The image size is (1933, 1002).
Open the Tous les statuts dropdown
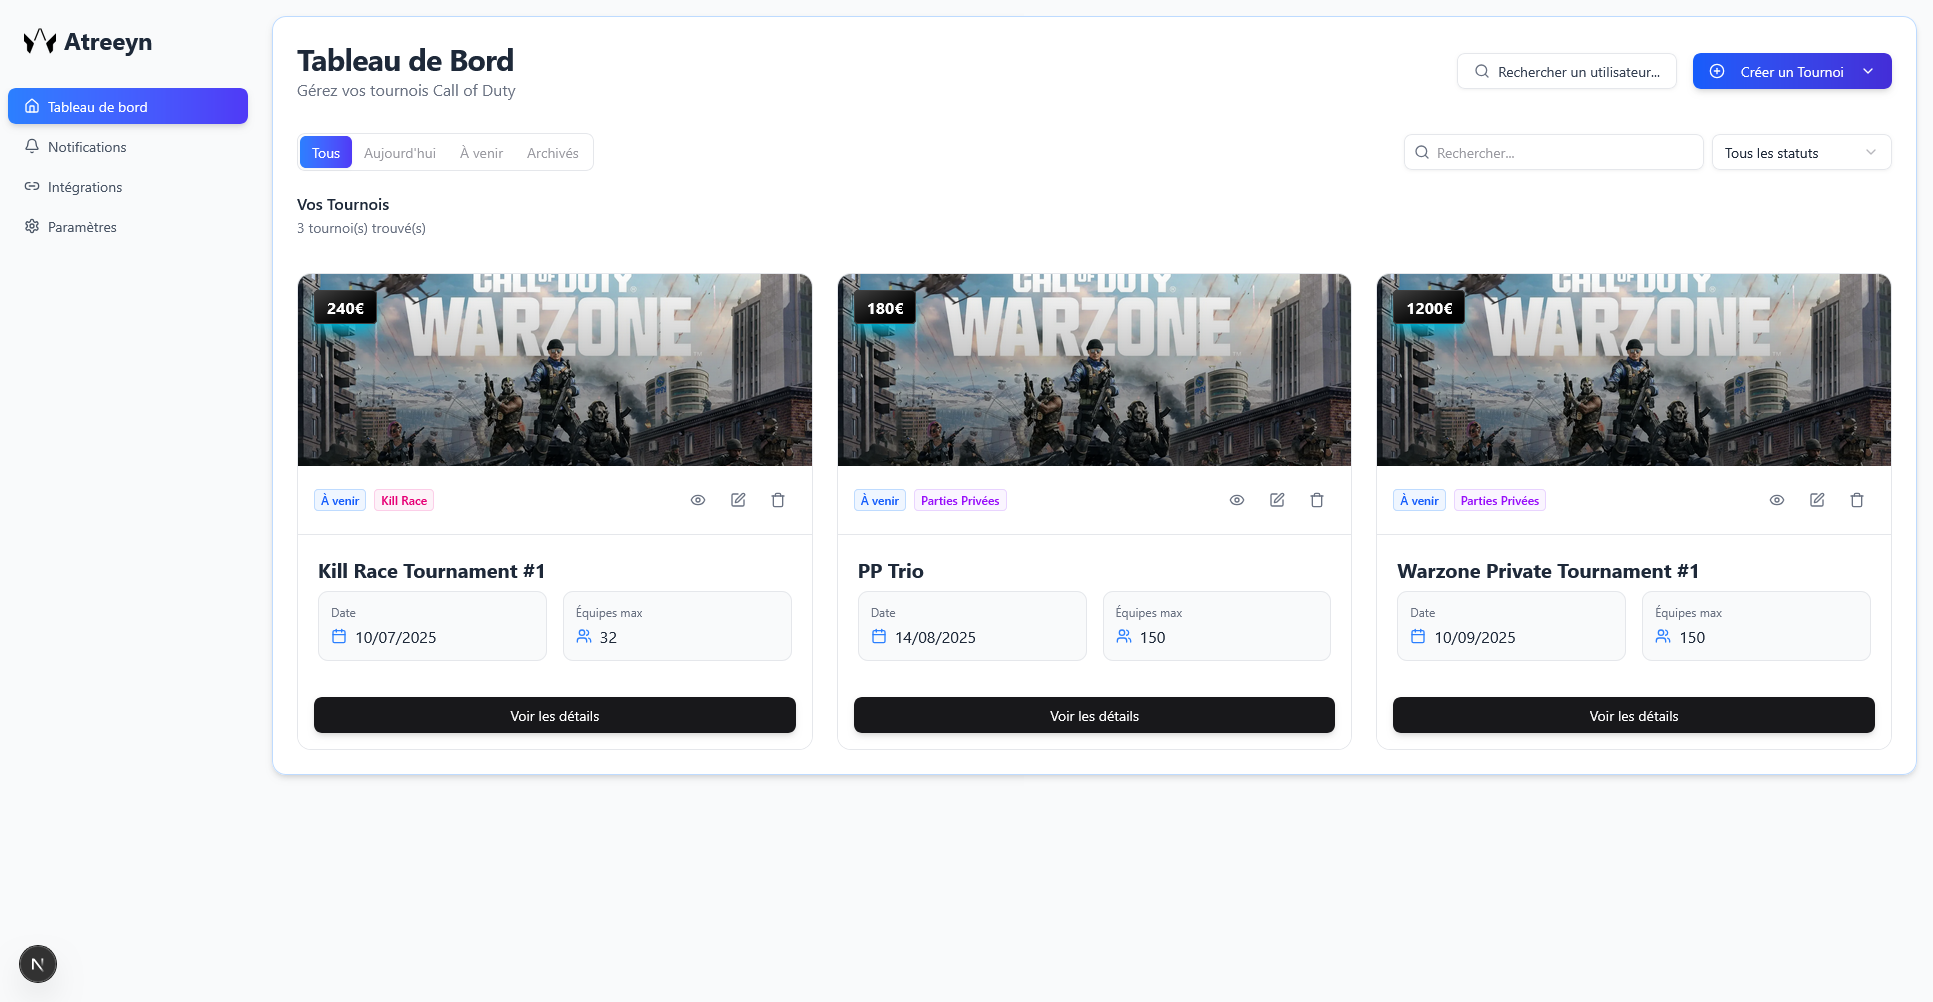point(1801,152)
